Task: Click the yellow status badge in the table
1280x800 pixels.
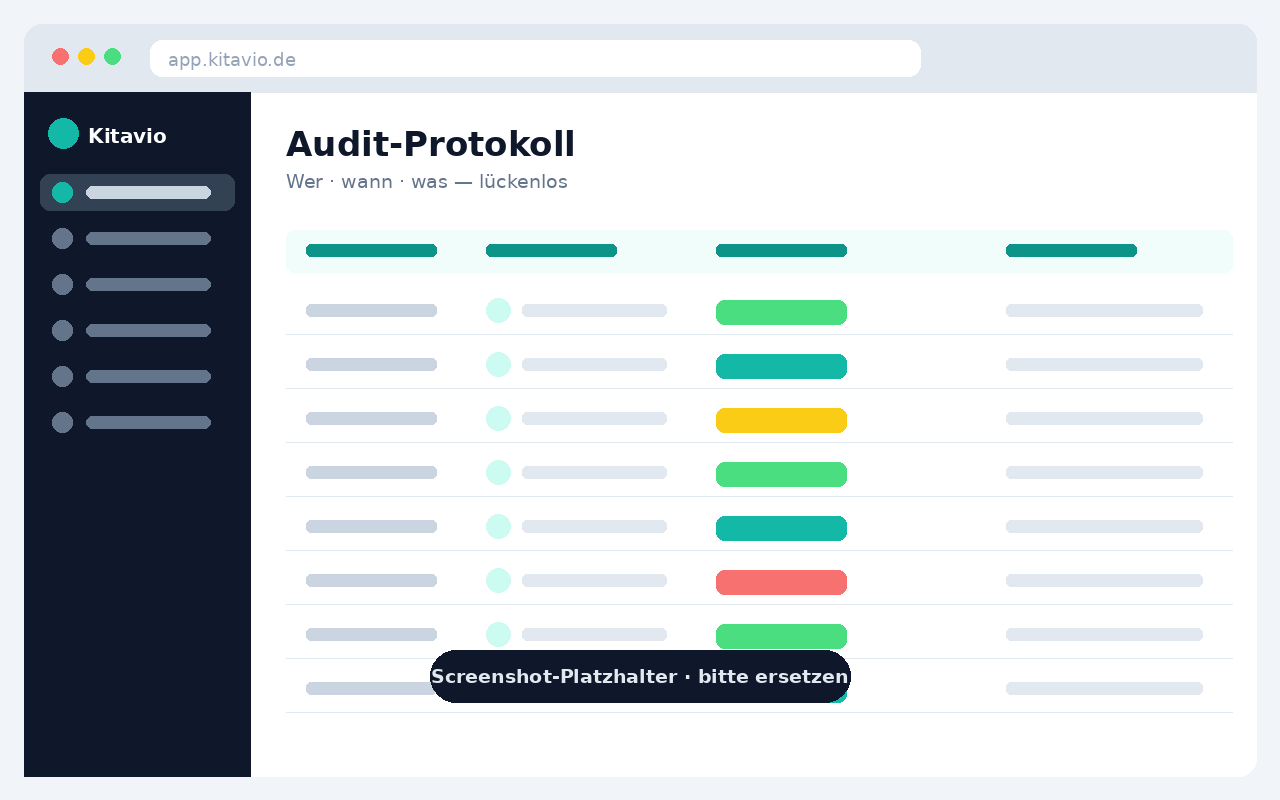Action: [781, 421]
